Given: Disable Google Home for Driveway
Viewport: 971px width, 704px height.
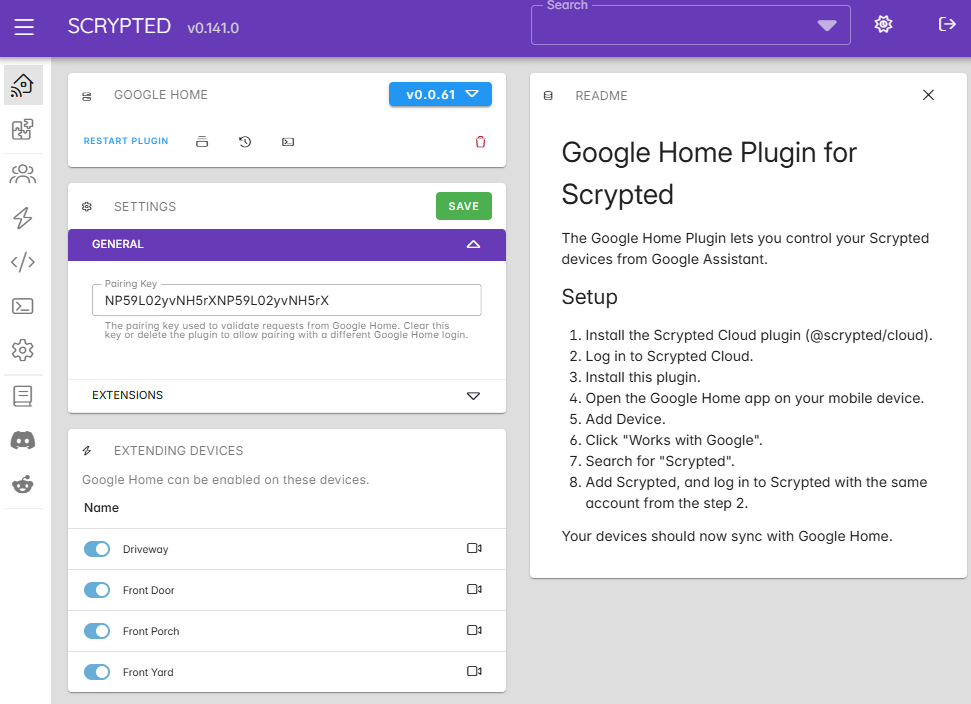Looking at the screenshot, I should 97,549.
